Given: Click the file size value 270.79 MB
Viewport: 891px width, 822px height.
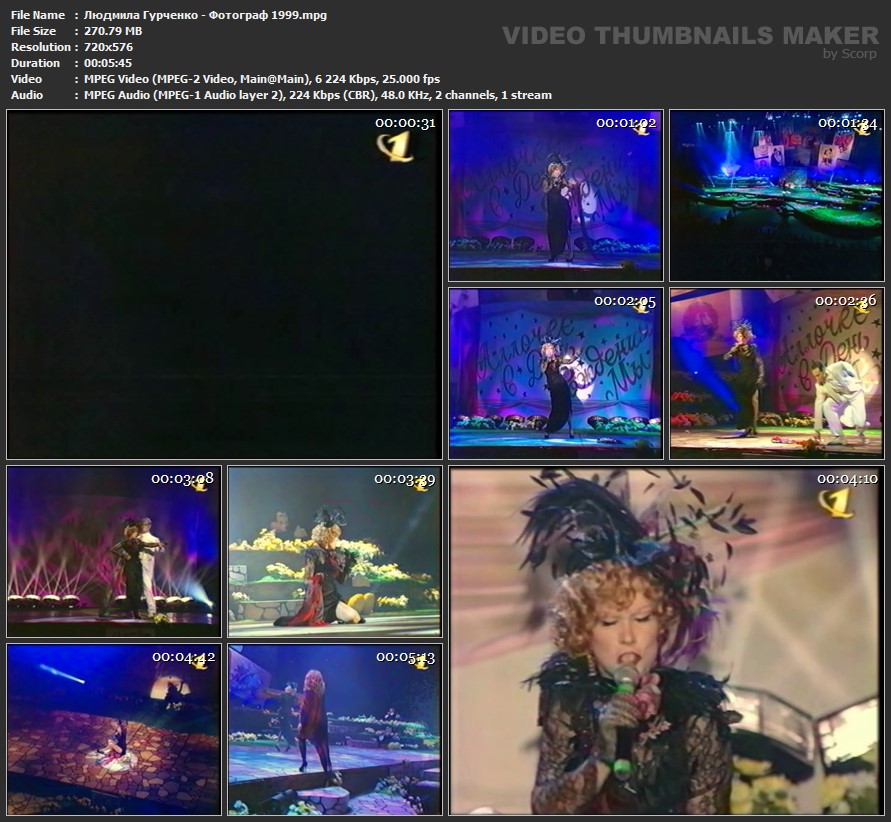Looking at the screenshot, I should pyautogui.click(x=113, y=31).
